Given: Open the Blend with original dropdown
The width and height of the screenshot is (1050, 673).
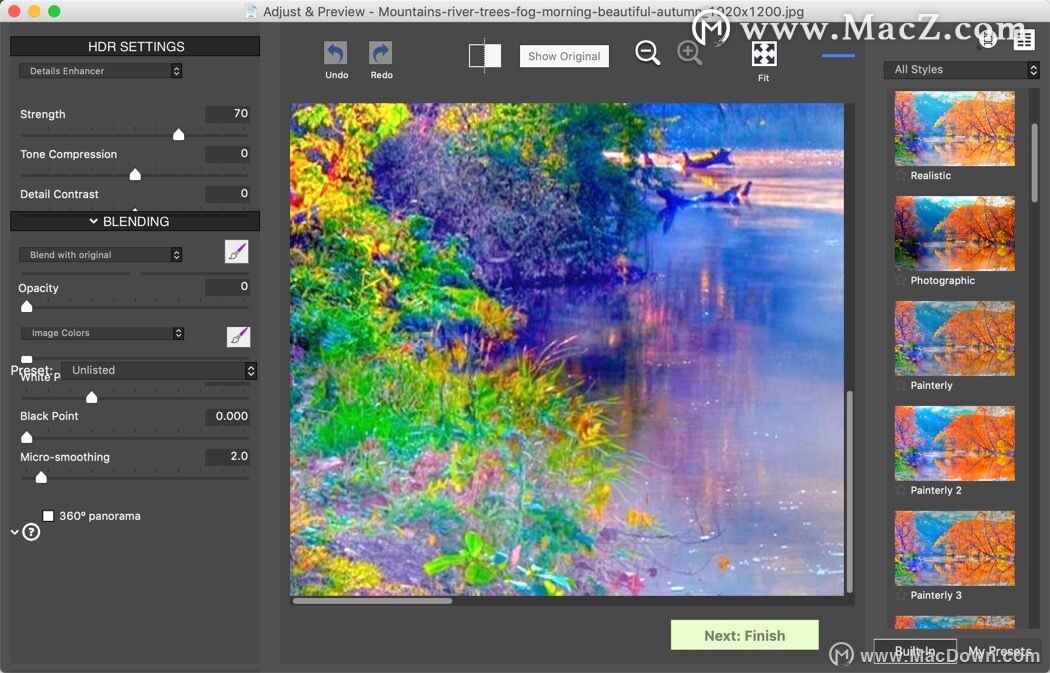Looking at the screenshot, I should pyautogui.click(x=100, y=254).
